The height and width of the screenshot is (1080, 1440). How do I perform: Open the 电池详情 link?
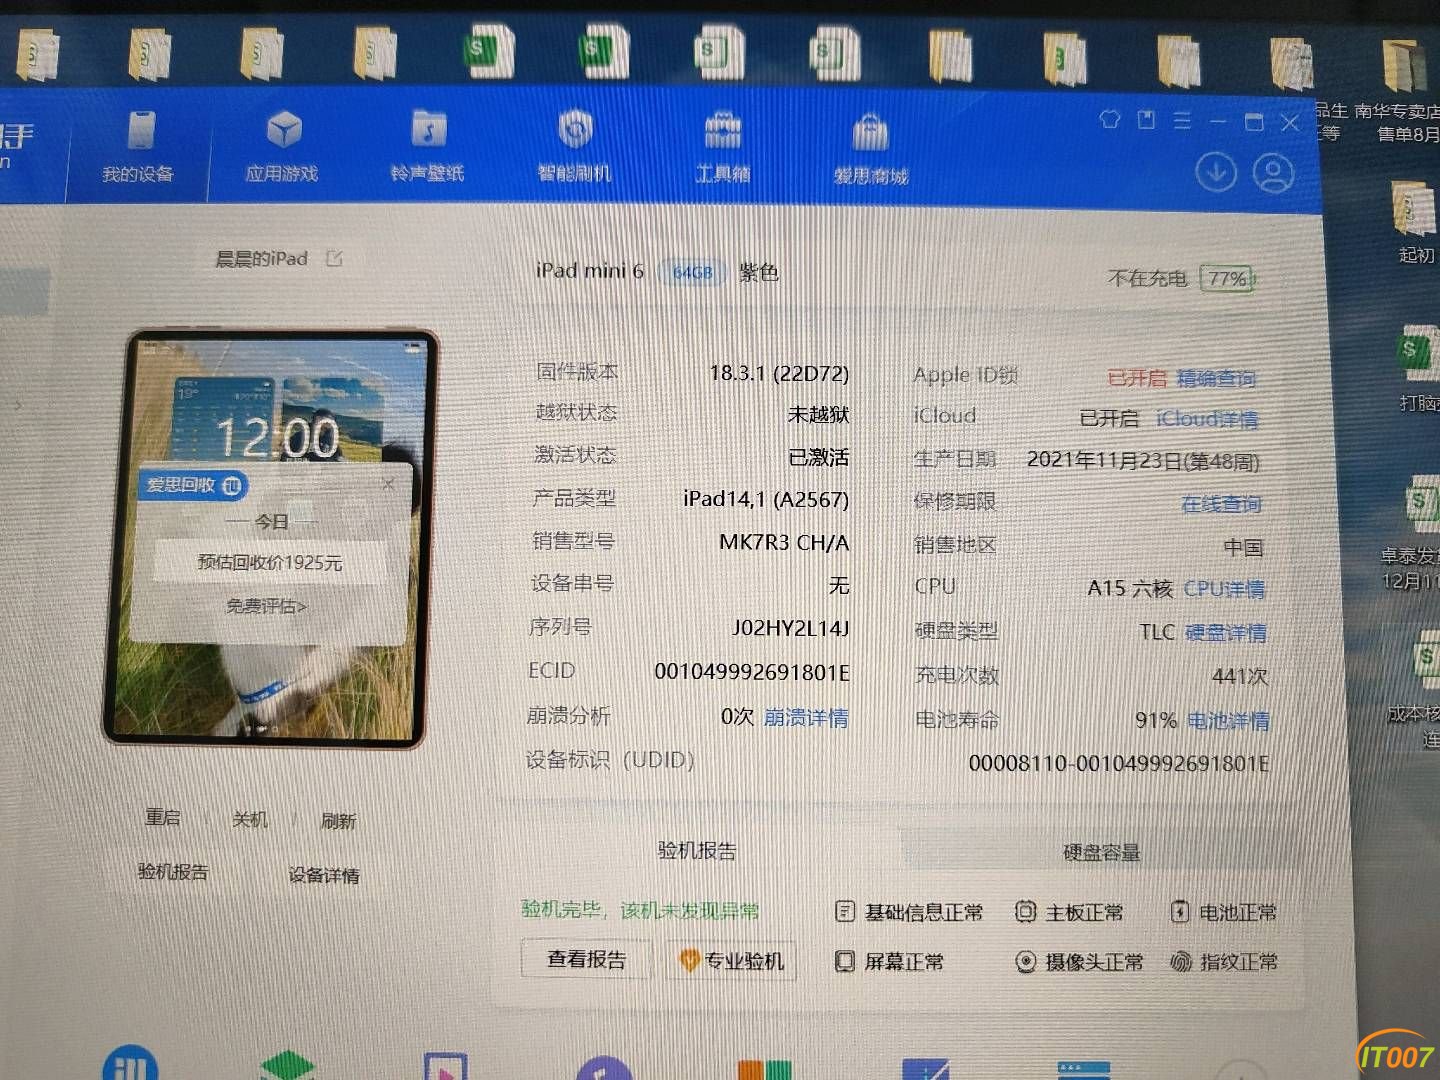pos(1229,720)
